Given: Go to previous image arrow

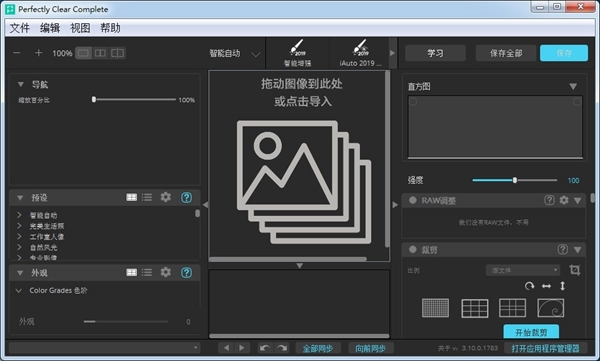Looking at the screenshot, I should pos(226,348).
